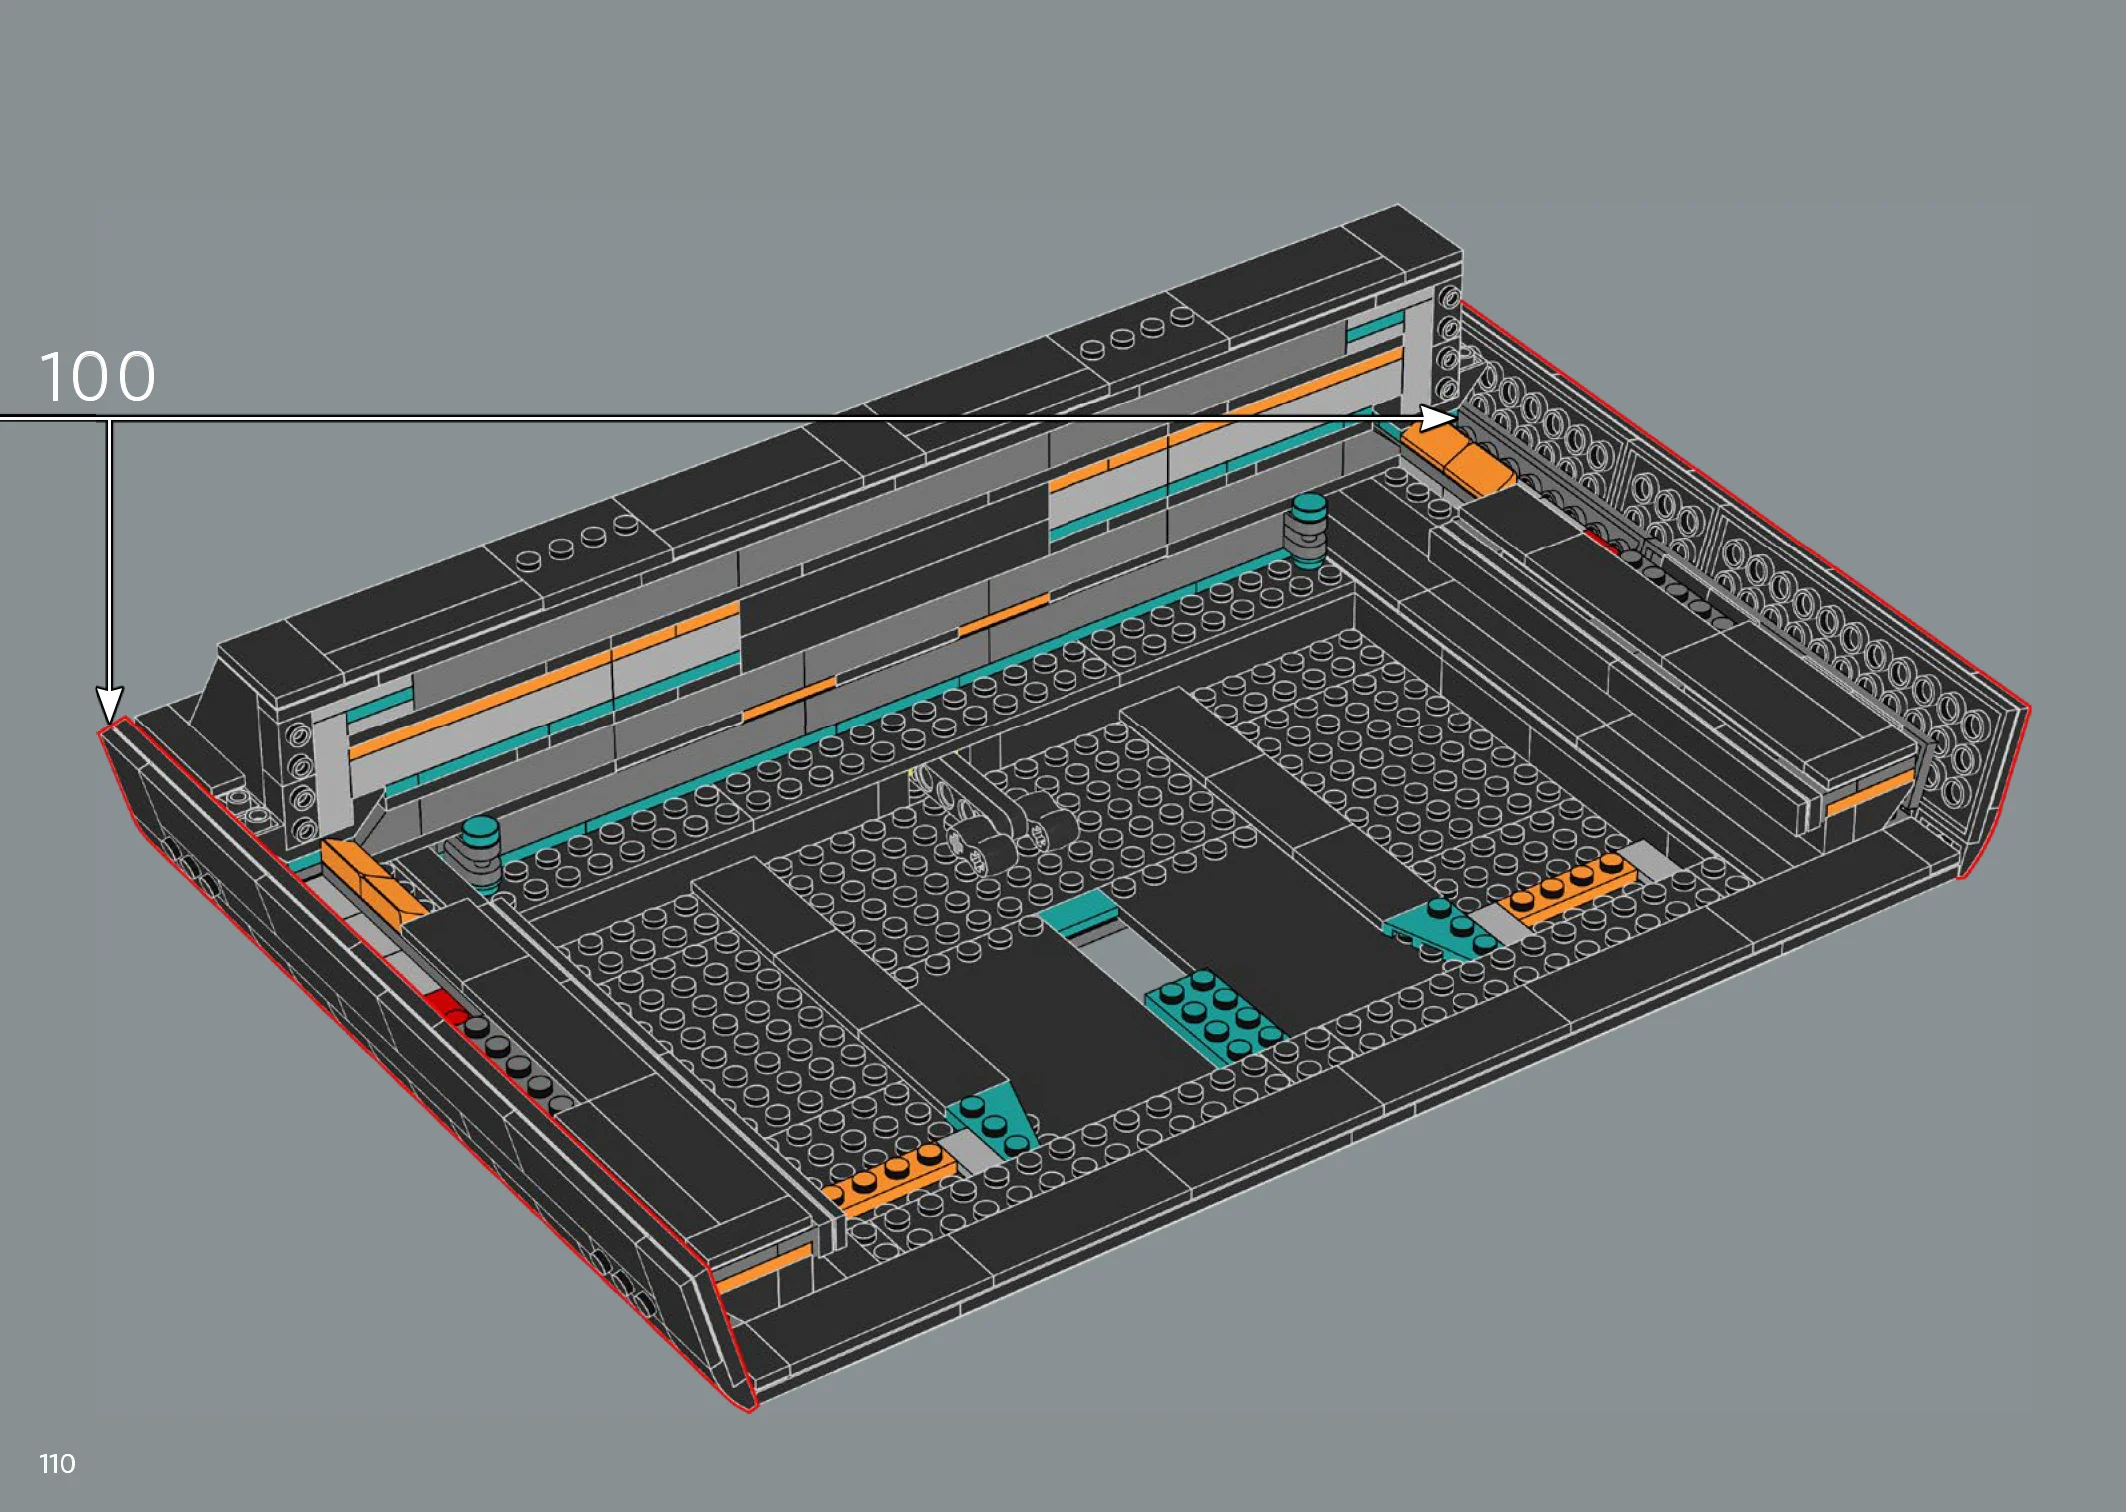The width and height of the screenshot is (2126, 1512).
Task: Click the step number "100"
Action: click(x=98, y=377)
